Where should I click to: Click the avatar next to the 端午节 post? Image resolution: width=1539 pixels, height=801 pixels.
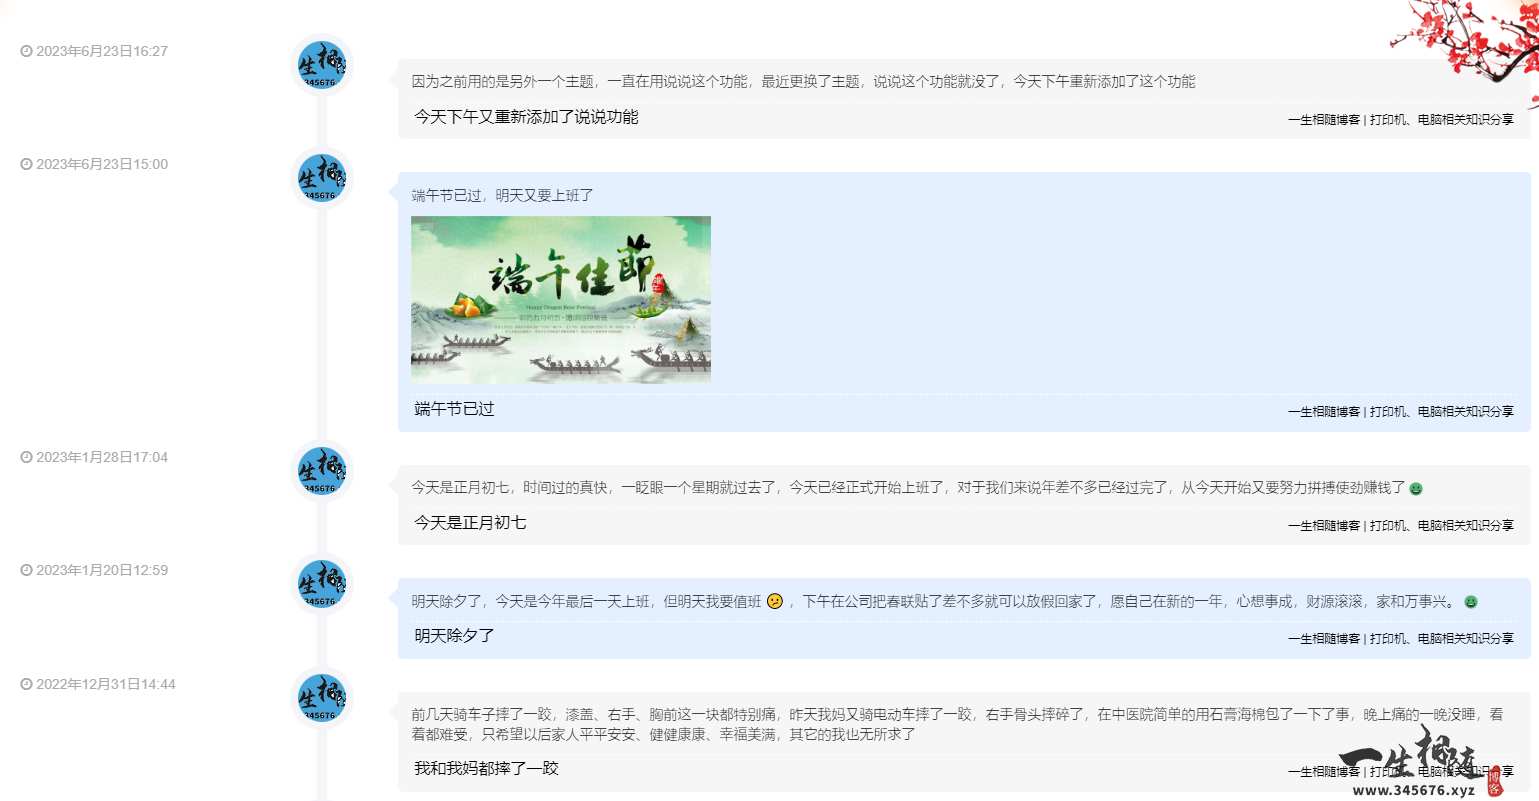(320, 177)
